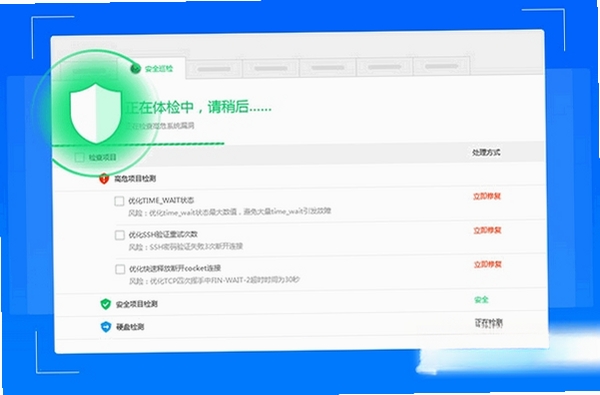Image resolution: width=600 pixels, height=395 pixels.
Task: Click the 检查项目 column header label
Action: click(x=102, y=157)
